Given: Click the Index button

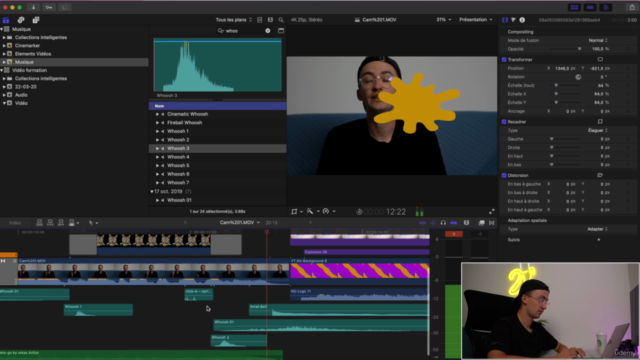Looking at the screenshot, I should [x=15, y=222].
